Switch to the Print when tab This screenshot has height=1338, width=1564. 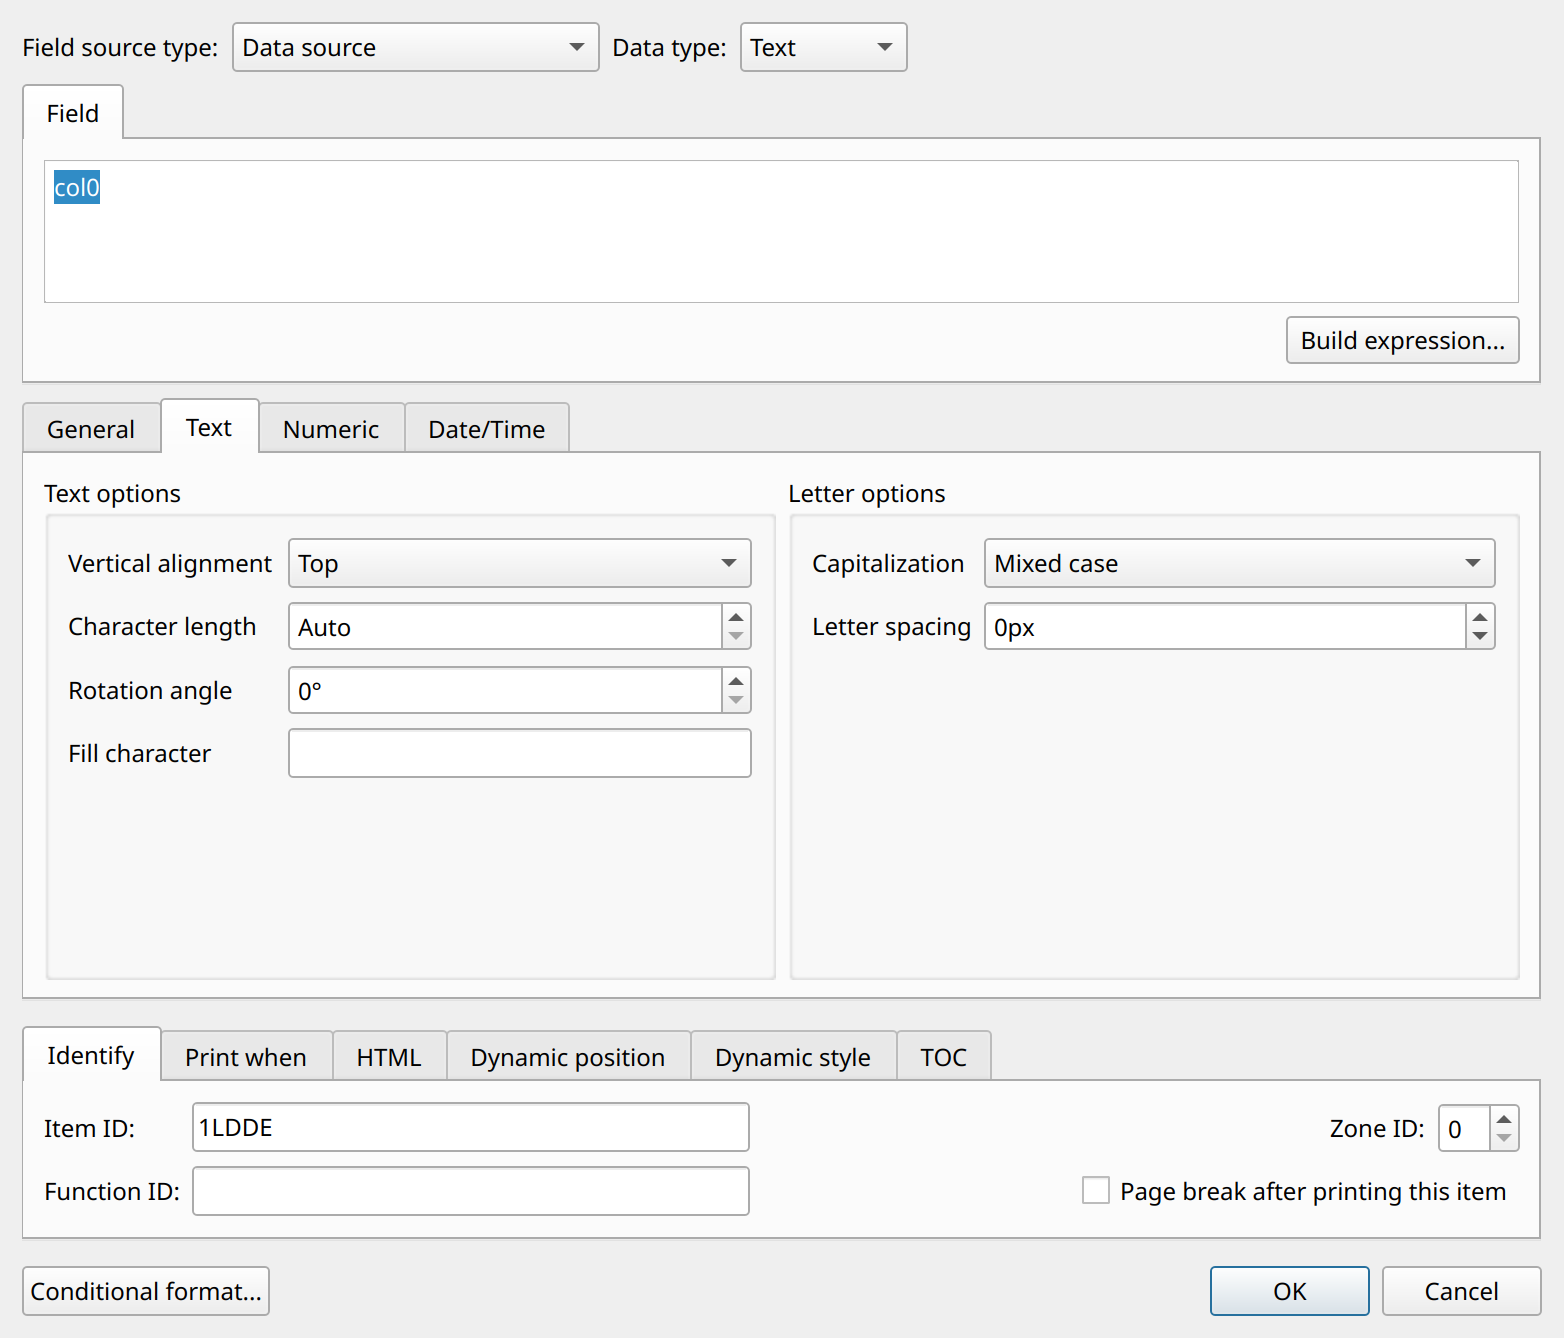(246, 1057)
